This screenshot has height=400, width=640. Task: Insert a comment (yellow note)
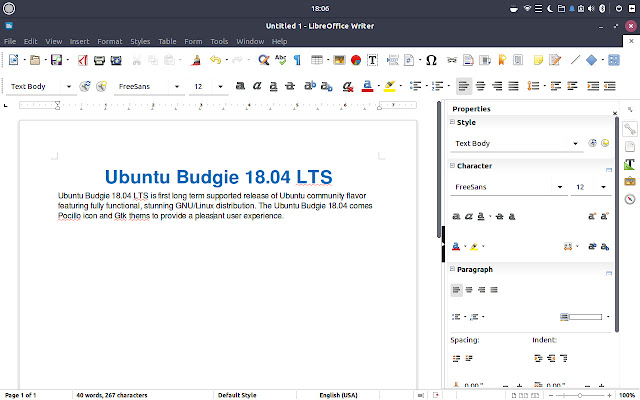point(538,60)
